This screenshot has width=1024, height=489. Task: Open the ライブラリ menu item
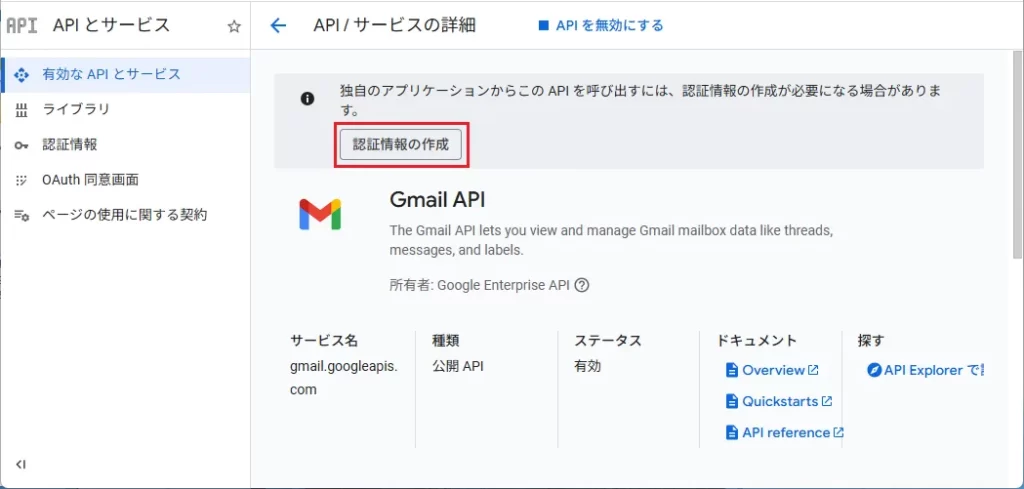point(125,110)
